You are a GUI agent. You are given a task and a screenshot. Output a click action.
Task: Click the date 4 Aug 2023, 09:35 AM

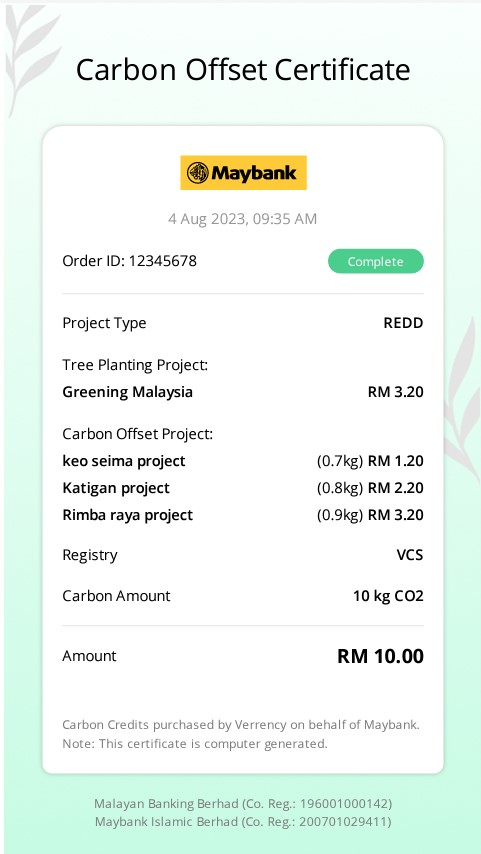tap(242, 219)
